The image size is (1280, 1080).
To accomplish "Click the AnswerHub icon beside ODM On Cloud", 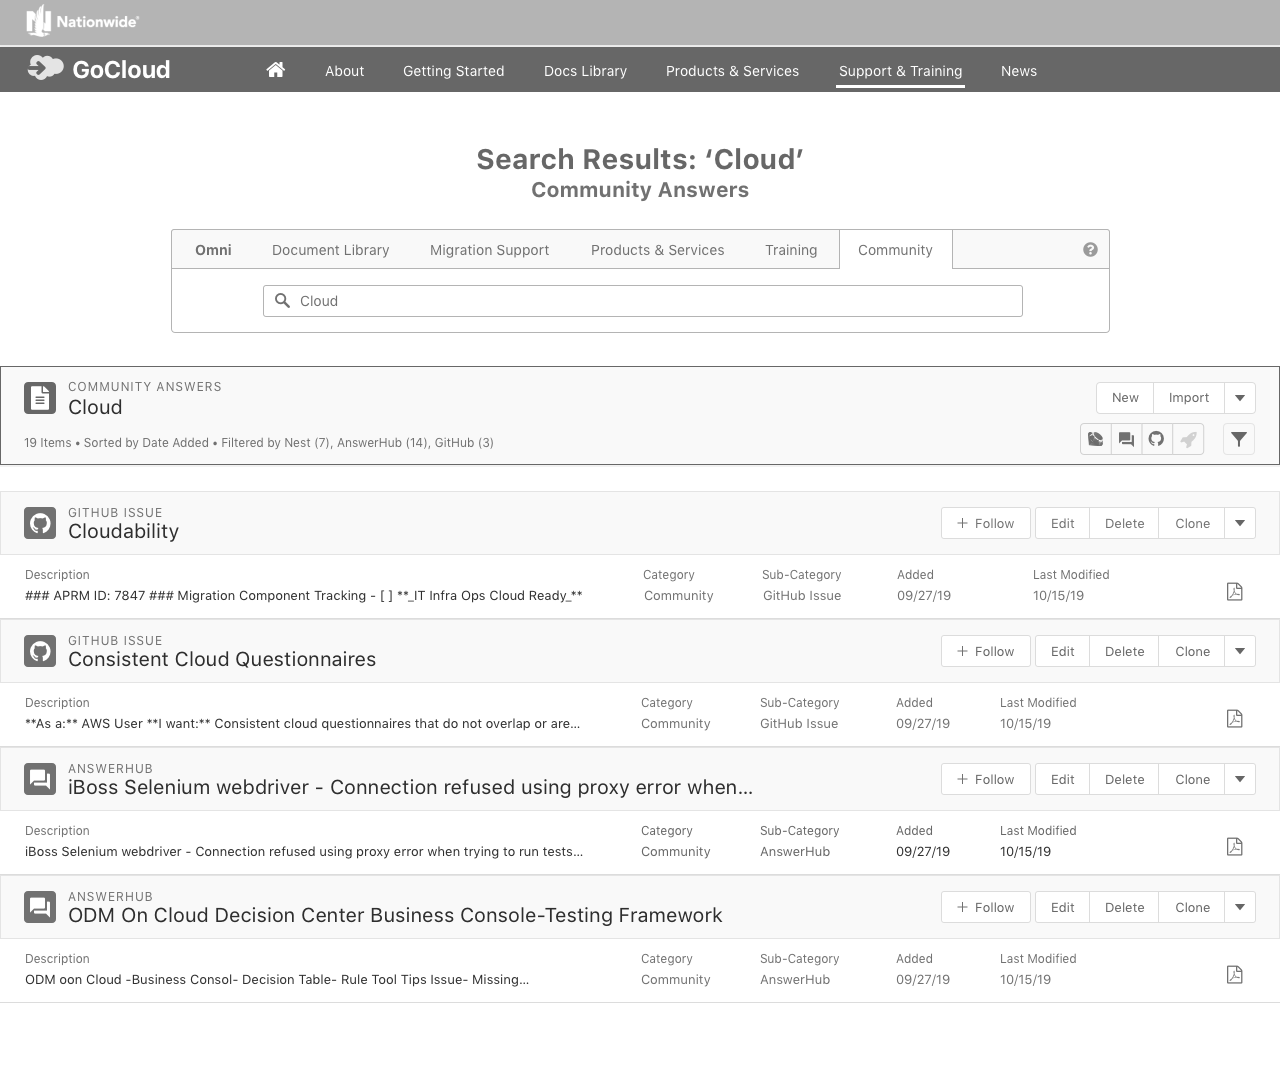I will (x=40, y=907).
